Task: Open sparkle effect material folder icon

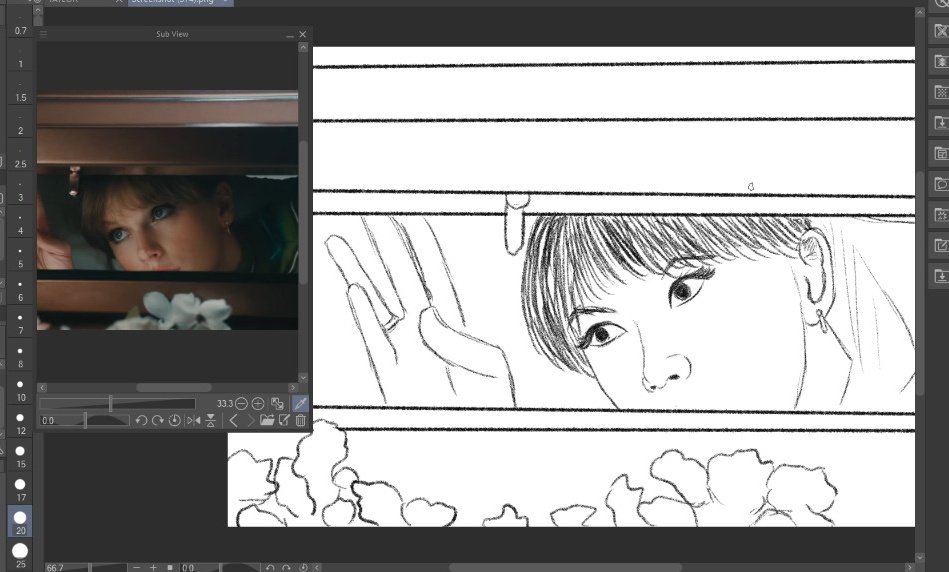Action: (941, 215)
